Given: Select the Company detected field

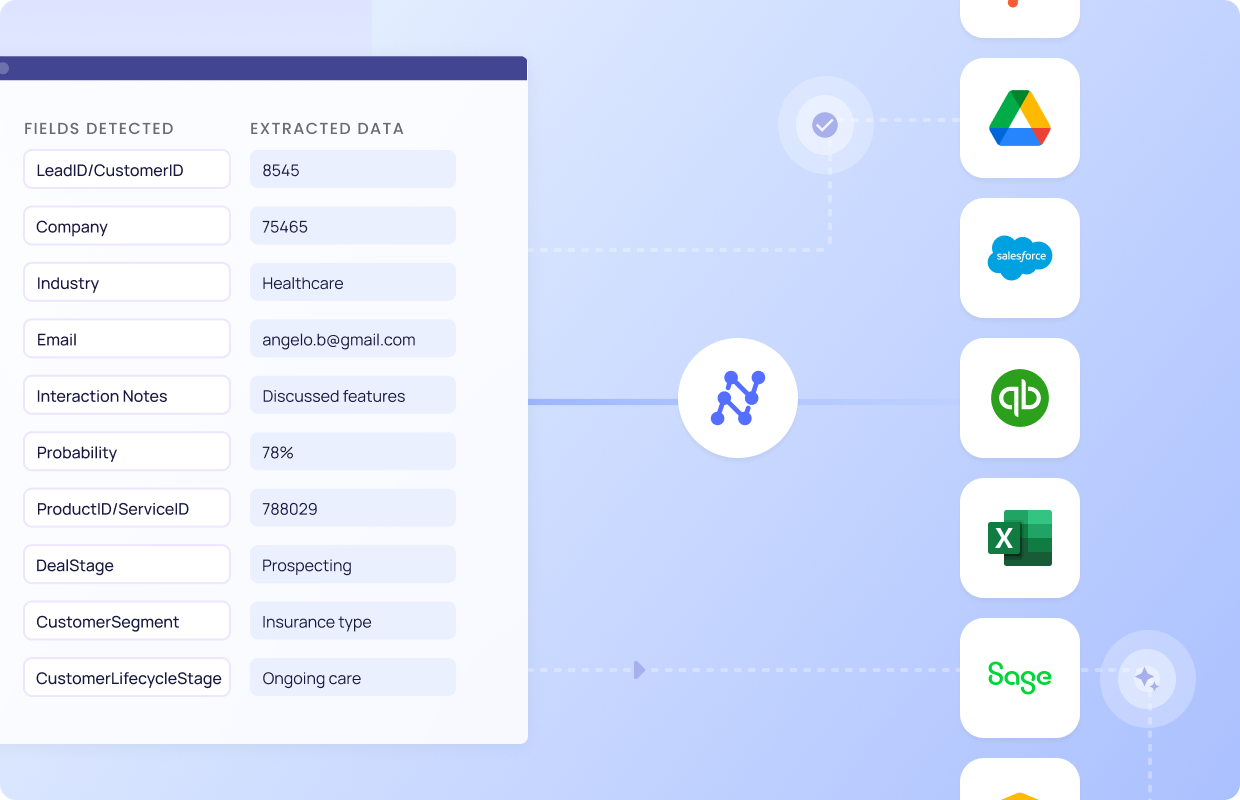Looking at the screenshot, I should (x=127, y=226).
